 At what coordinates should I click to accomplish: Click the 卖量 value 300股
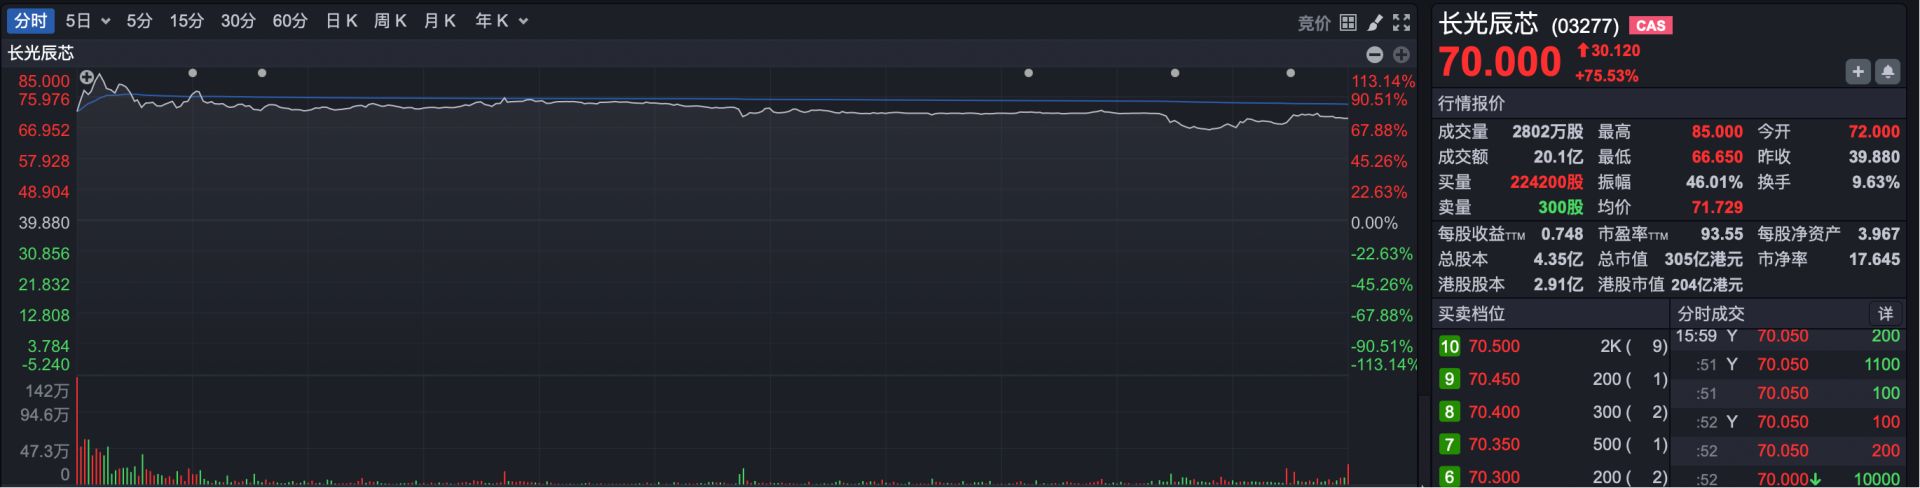[x=1561, y=208]
